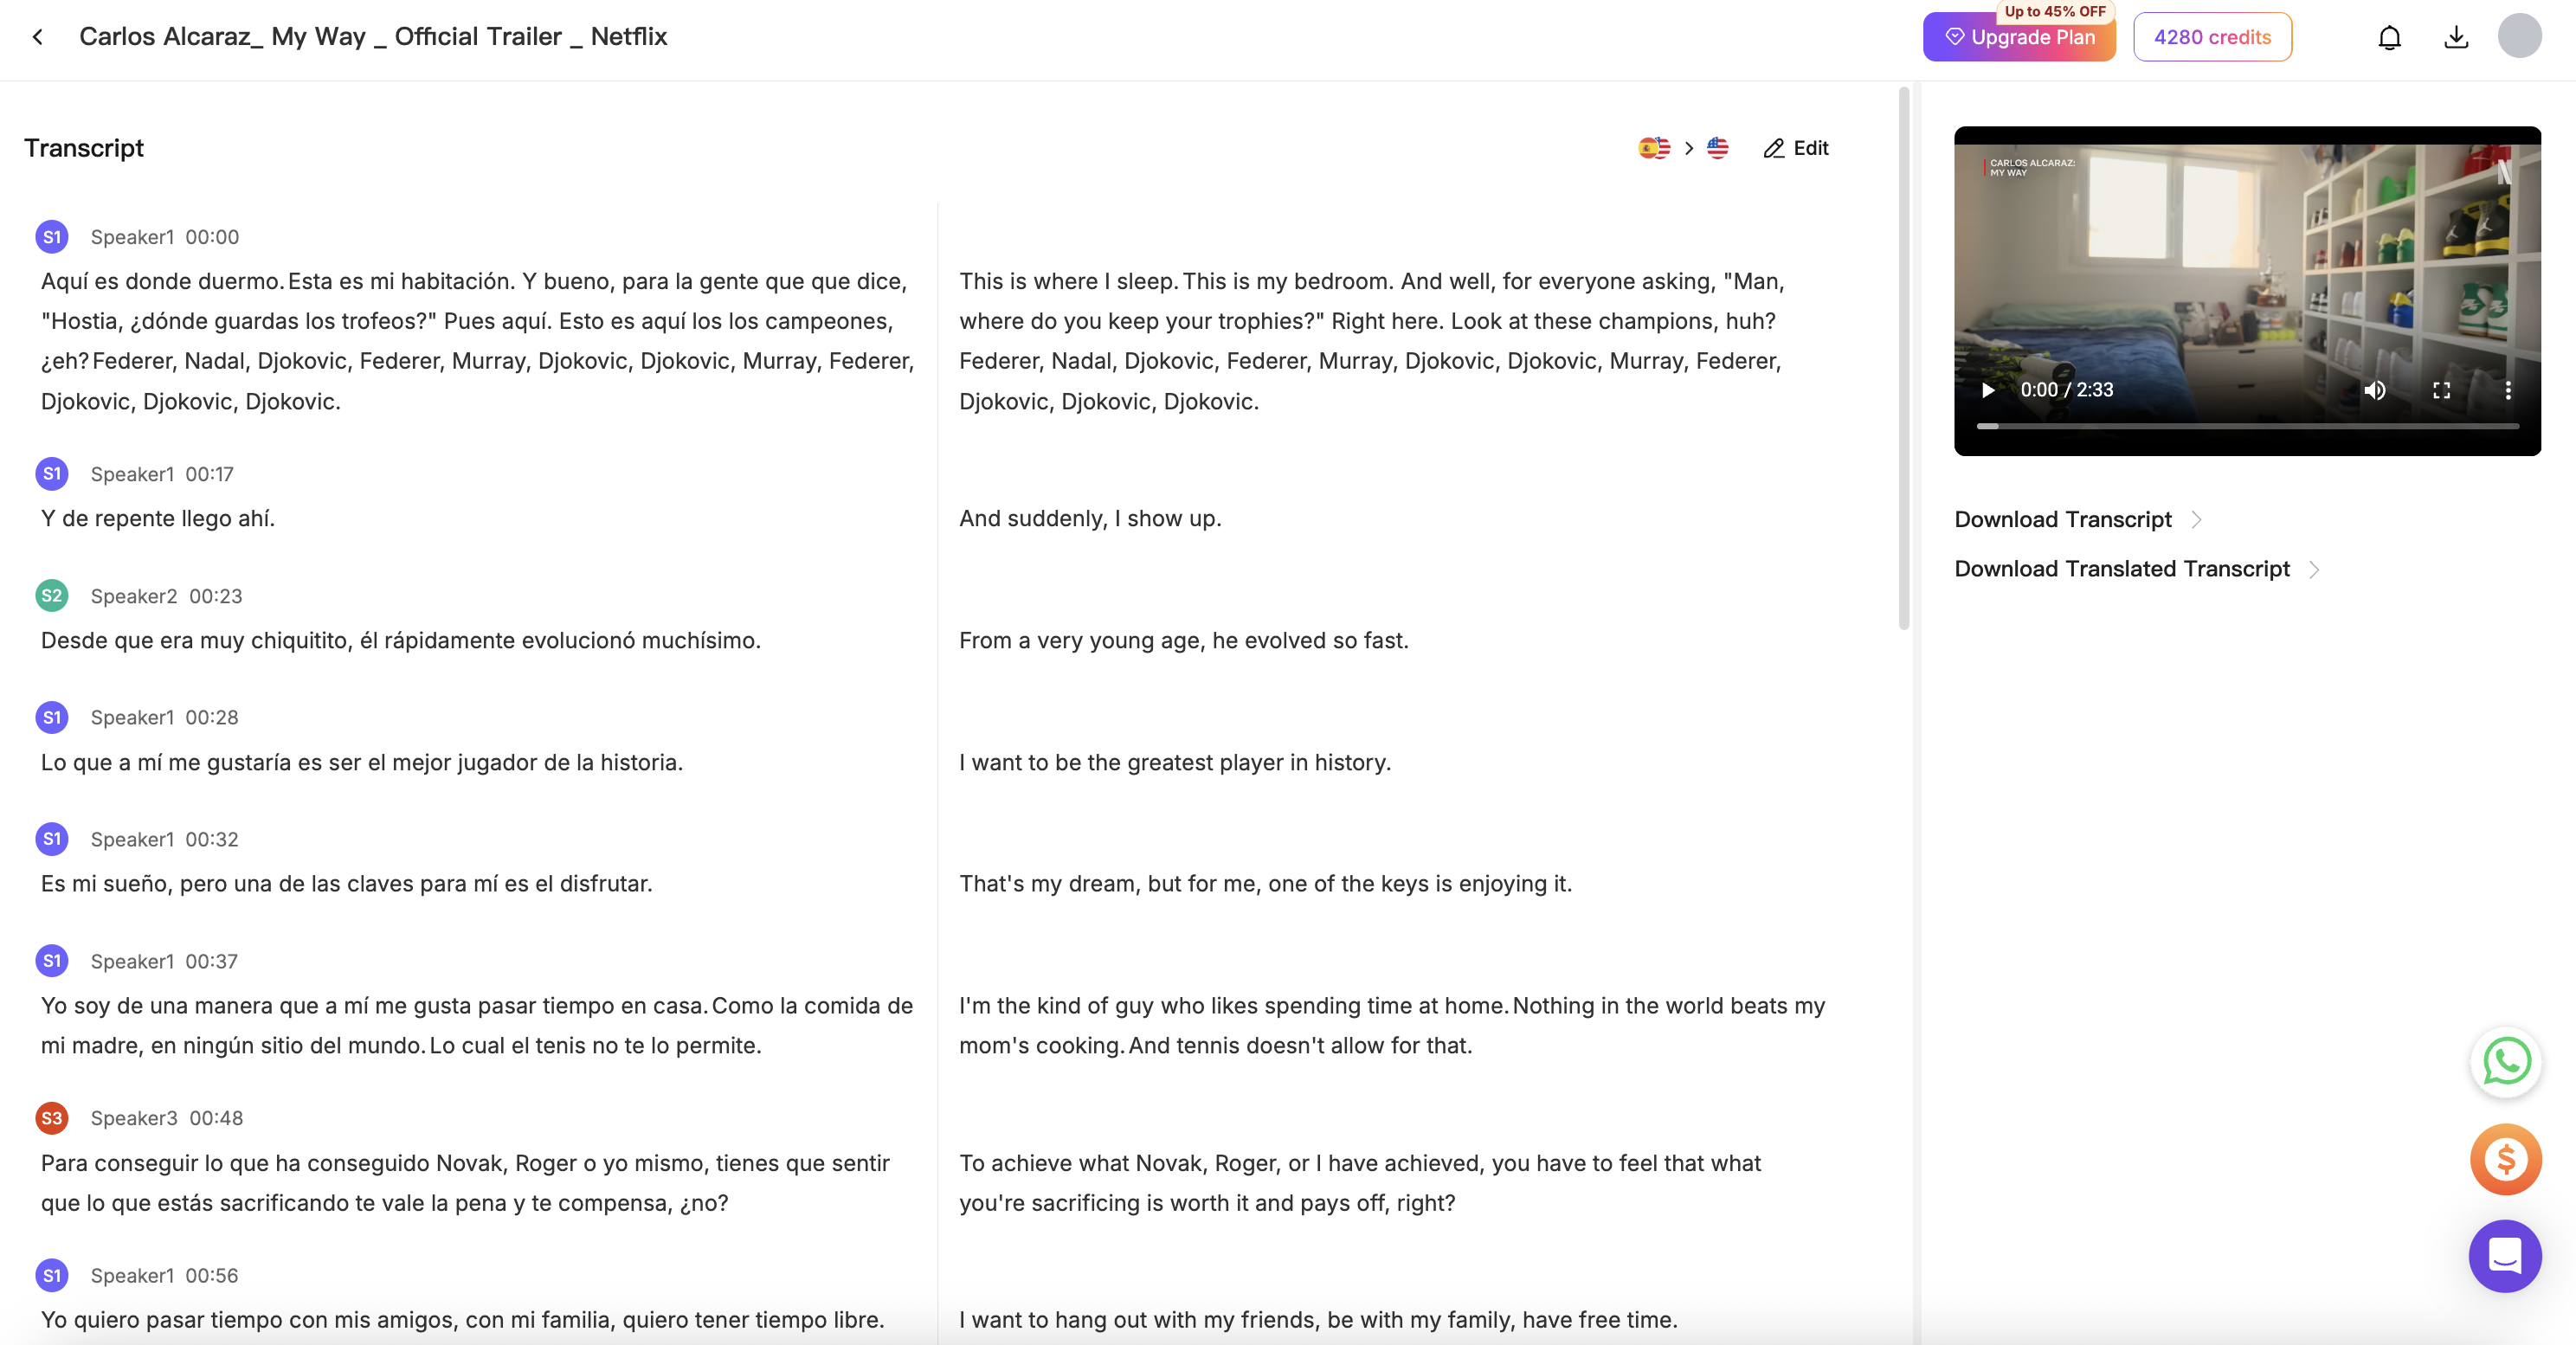Open the user profile avatar
Viewport: 2576px width, 1345px height.
click(2519, 36)
